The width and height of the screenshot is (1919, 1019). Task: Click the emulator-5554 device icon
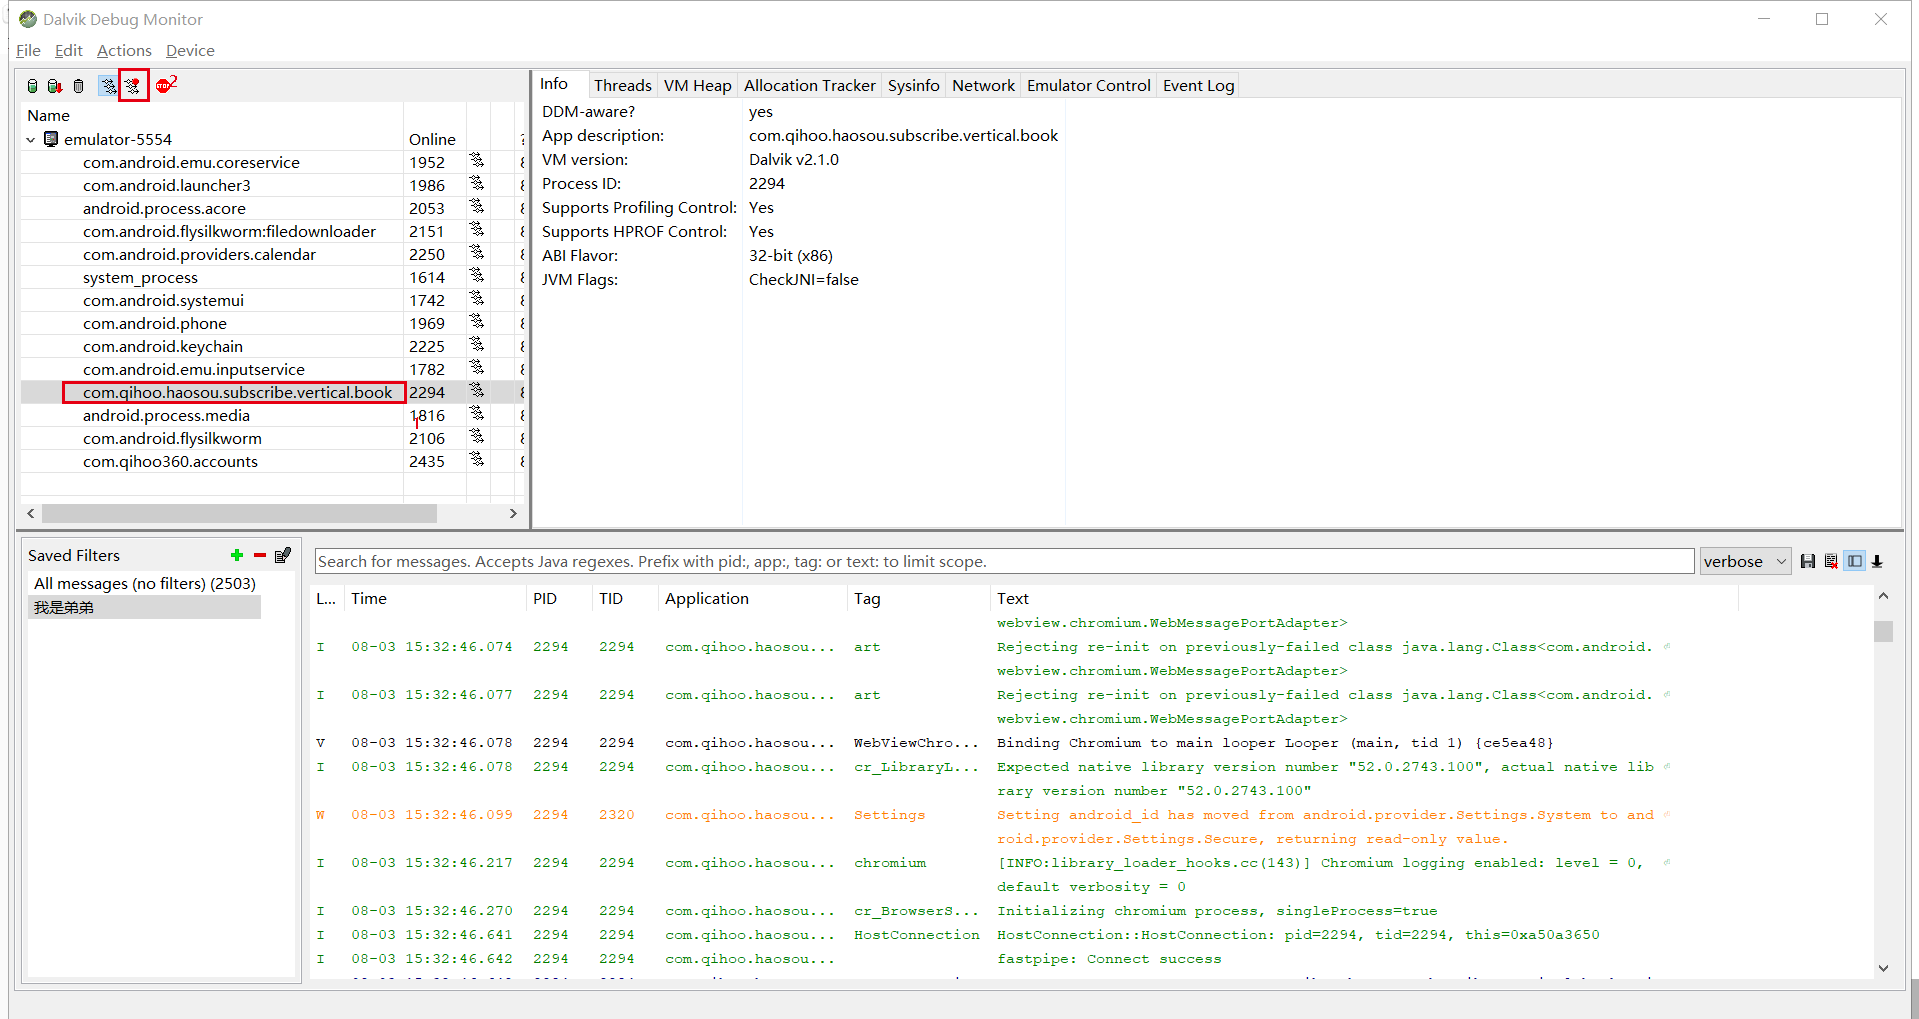click(x=51, y=139)
